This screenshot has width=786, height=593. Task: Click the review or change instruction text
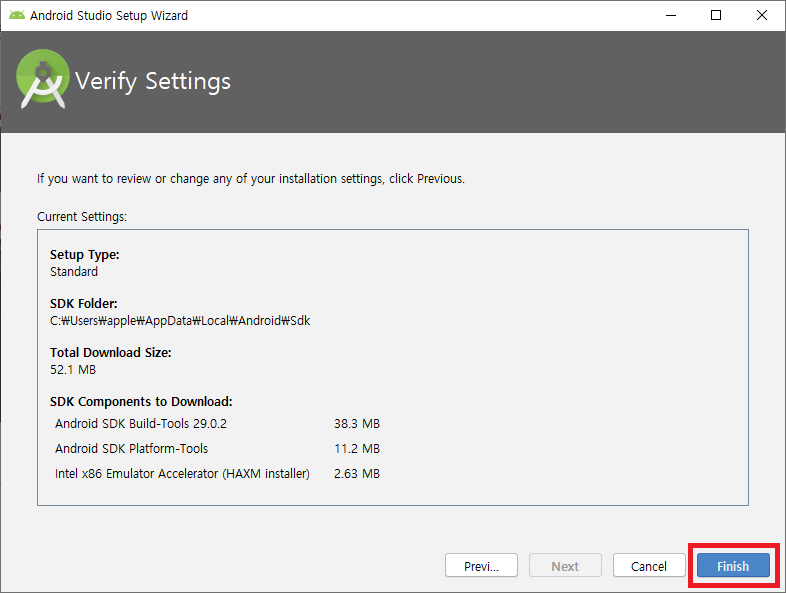click(251, 179)
